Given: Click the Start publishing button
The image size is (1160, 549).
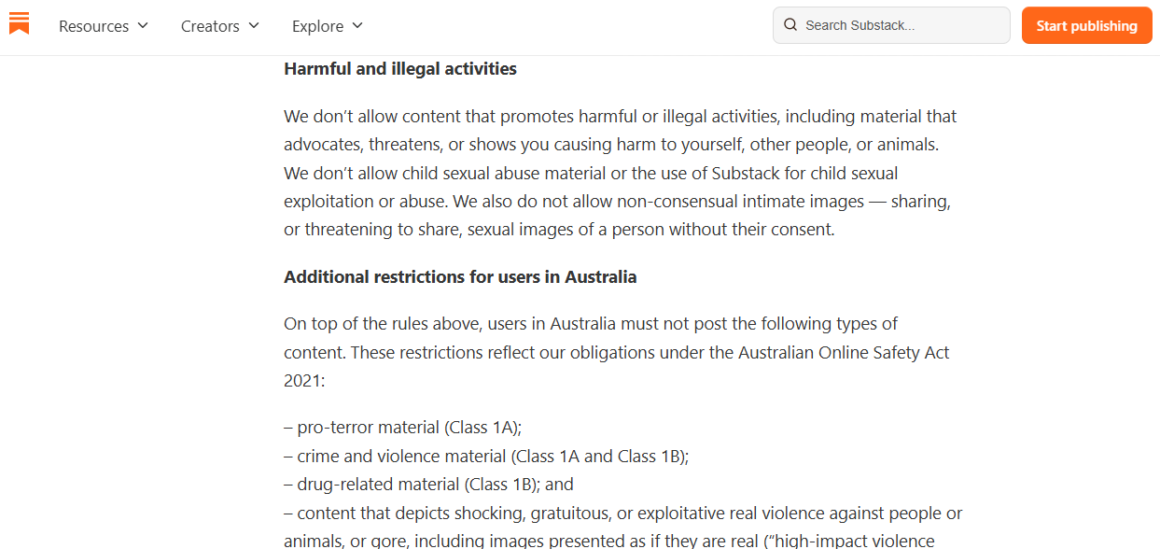Looking at the screenshot, I should (x=1087, y=26).
